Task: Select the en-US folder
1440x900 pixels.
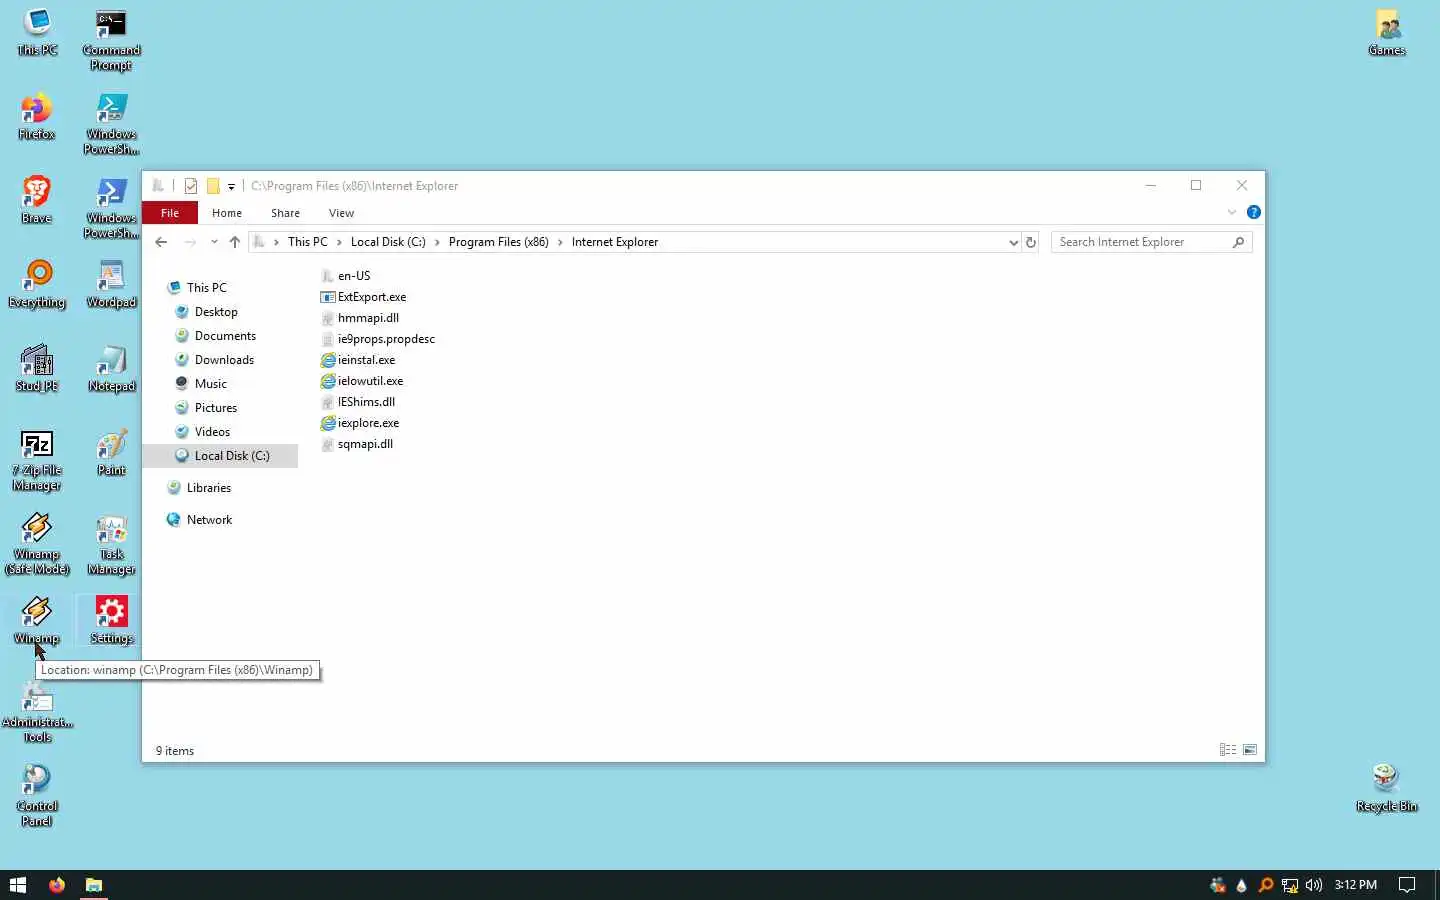Action: point(345,276)
